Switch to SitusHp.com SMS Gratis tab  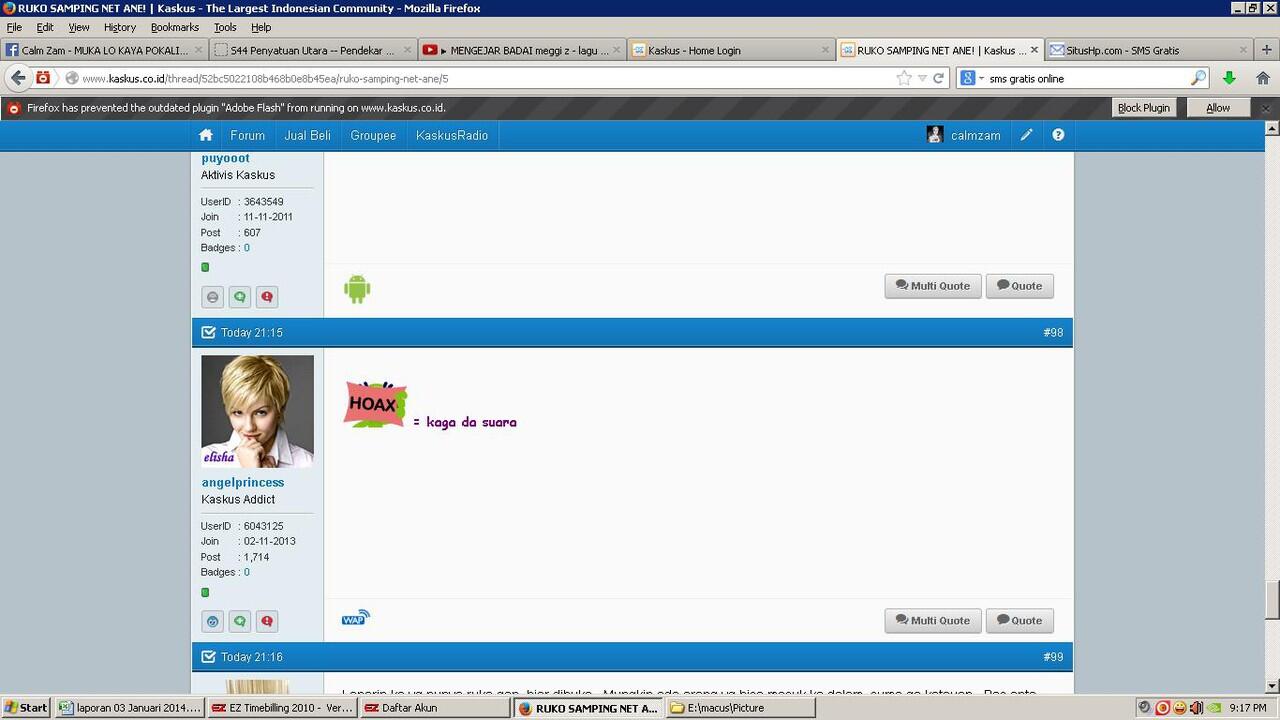tap(1150, 50)
